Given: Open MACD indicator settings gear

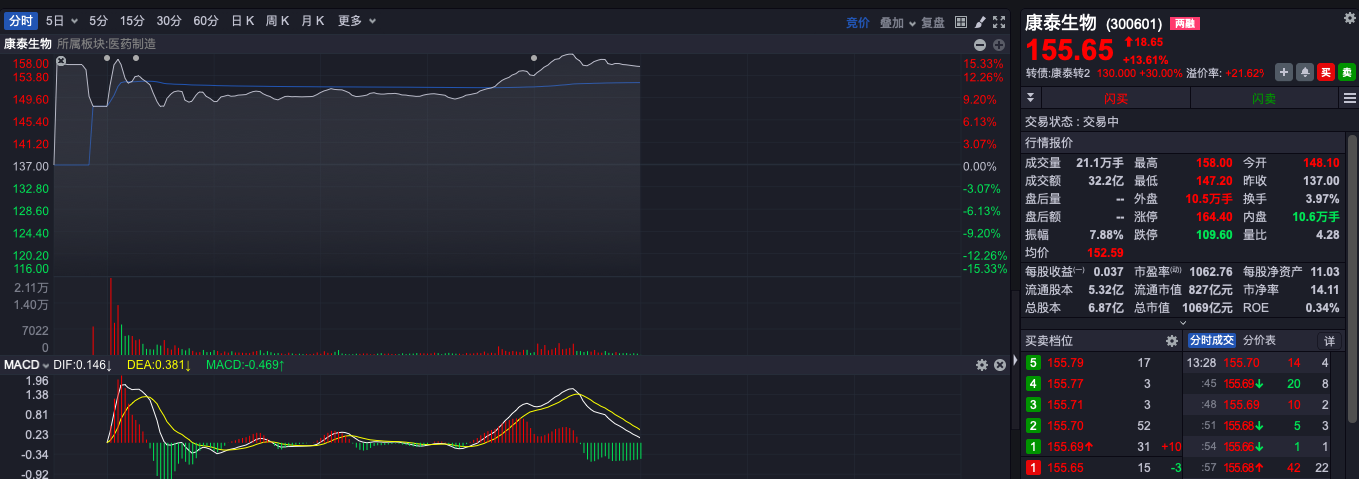Looking at the screenshot, I should (981, 366).
